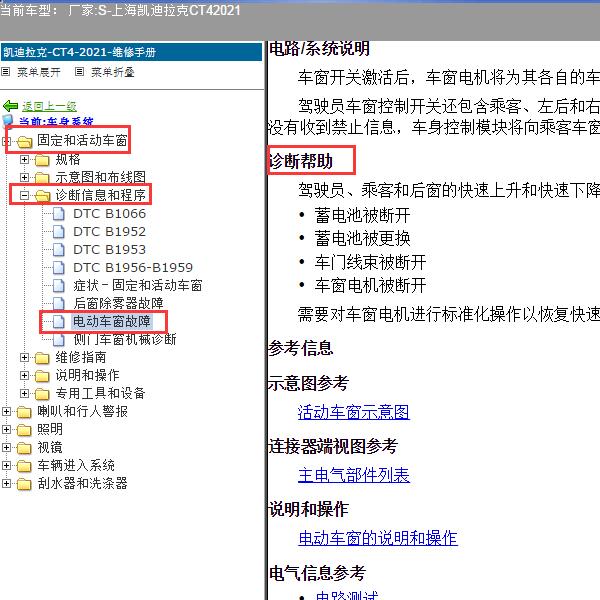Expand the 车辆进入系统 tree node
The height and width of the screenshot is (600, 600).
7,465
